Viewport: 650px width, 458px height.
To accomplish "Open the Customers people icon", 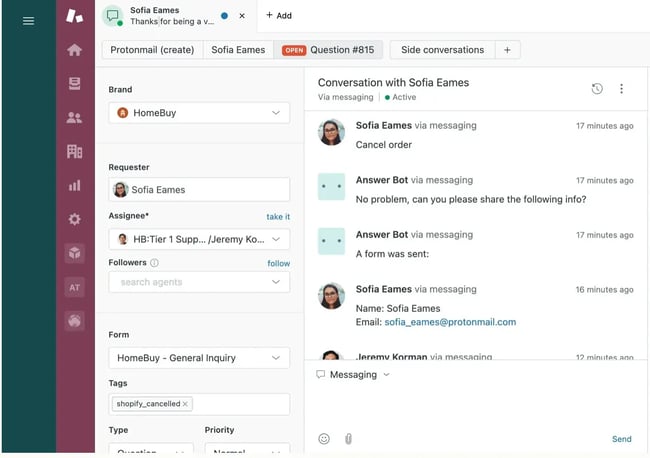I will point(75,118).
